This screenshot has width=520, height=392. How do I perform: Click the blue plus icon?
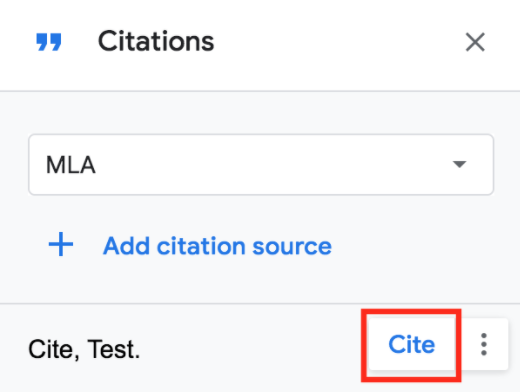coord(61,244)
